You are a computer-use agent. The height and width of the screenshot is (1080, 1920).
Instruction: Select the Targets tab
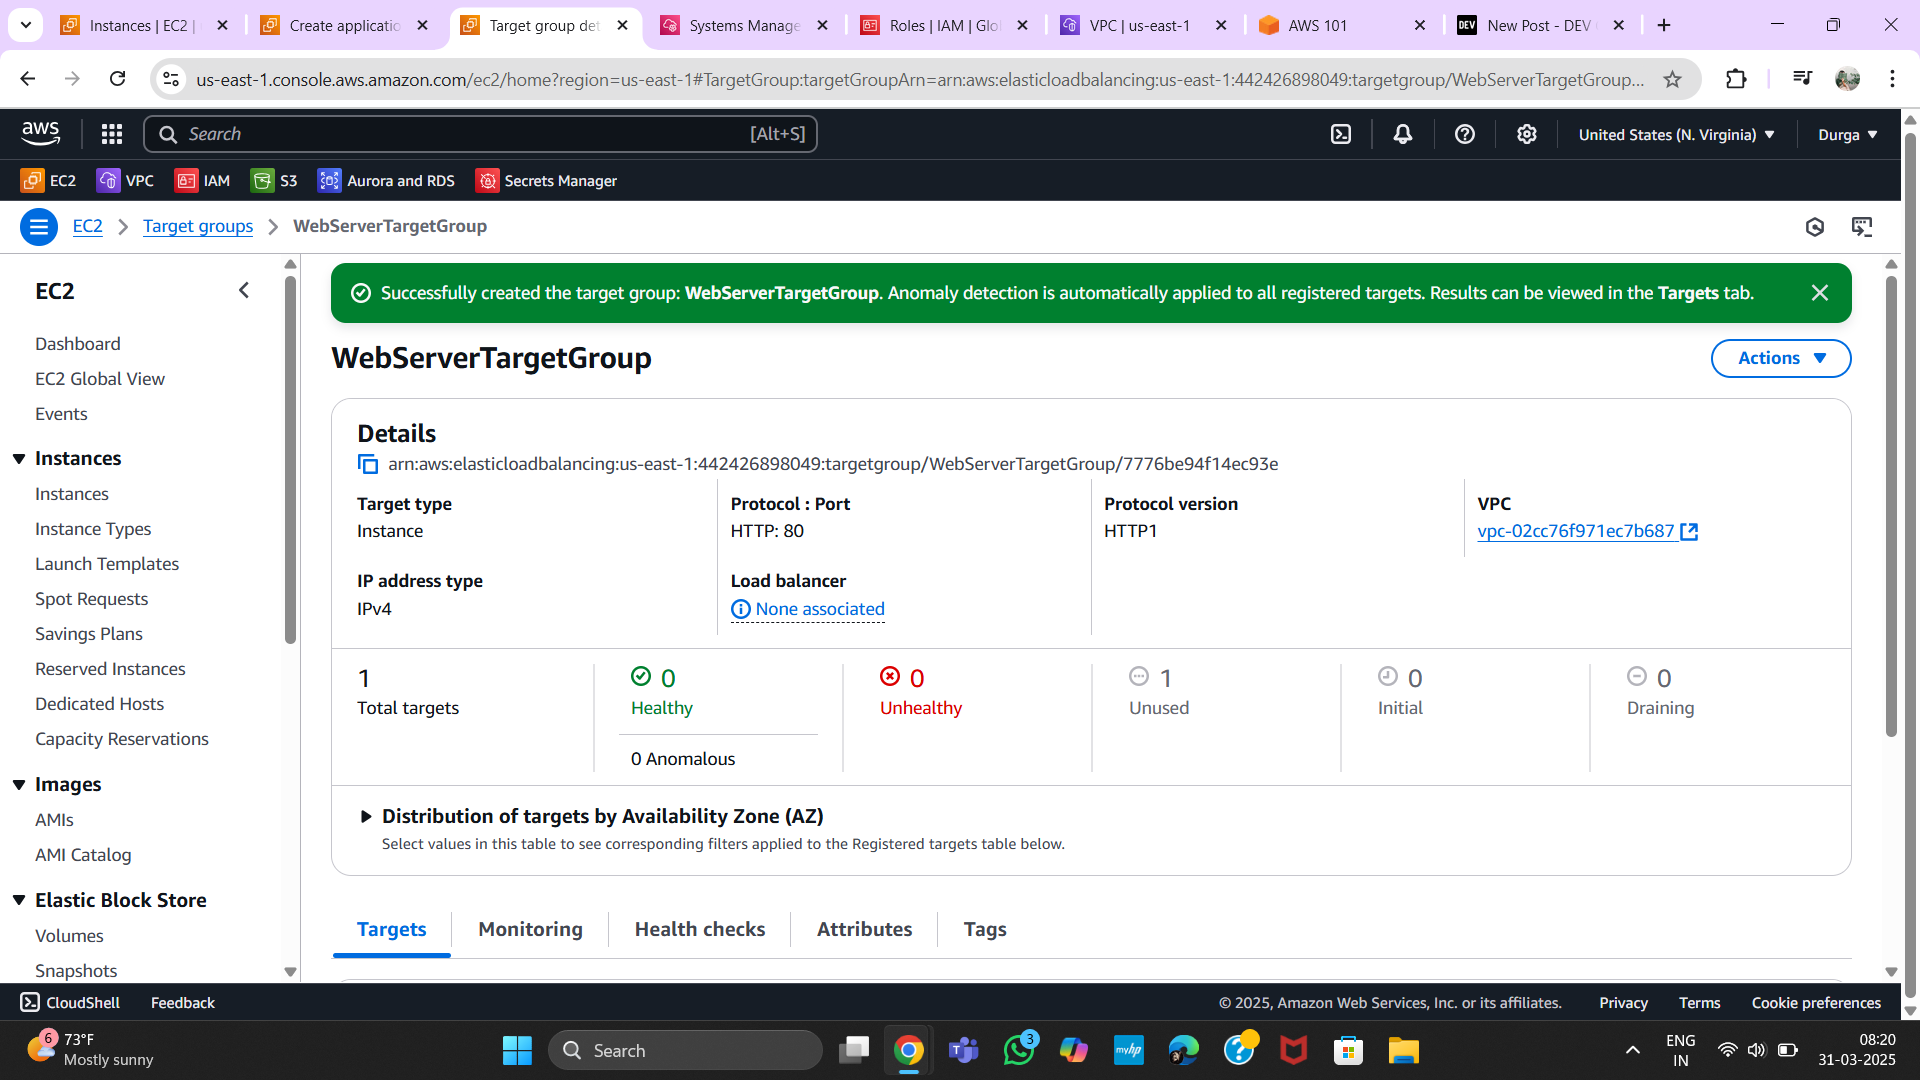click(392, 930)
